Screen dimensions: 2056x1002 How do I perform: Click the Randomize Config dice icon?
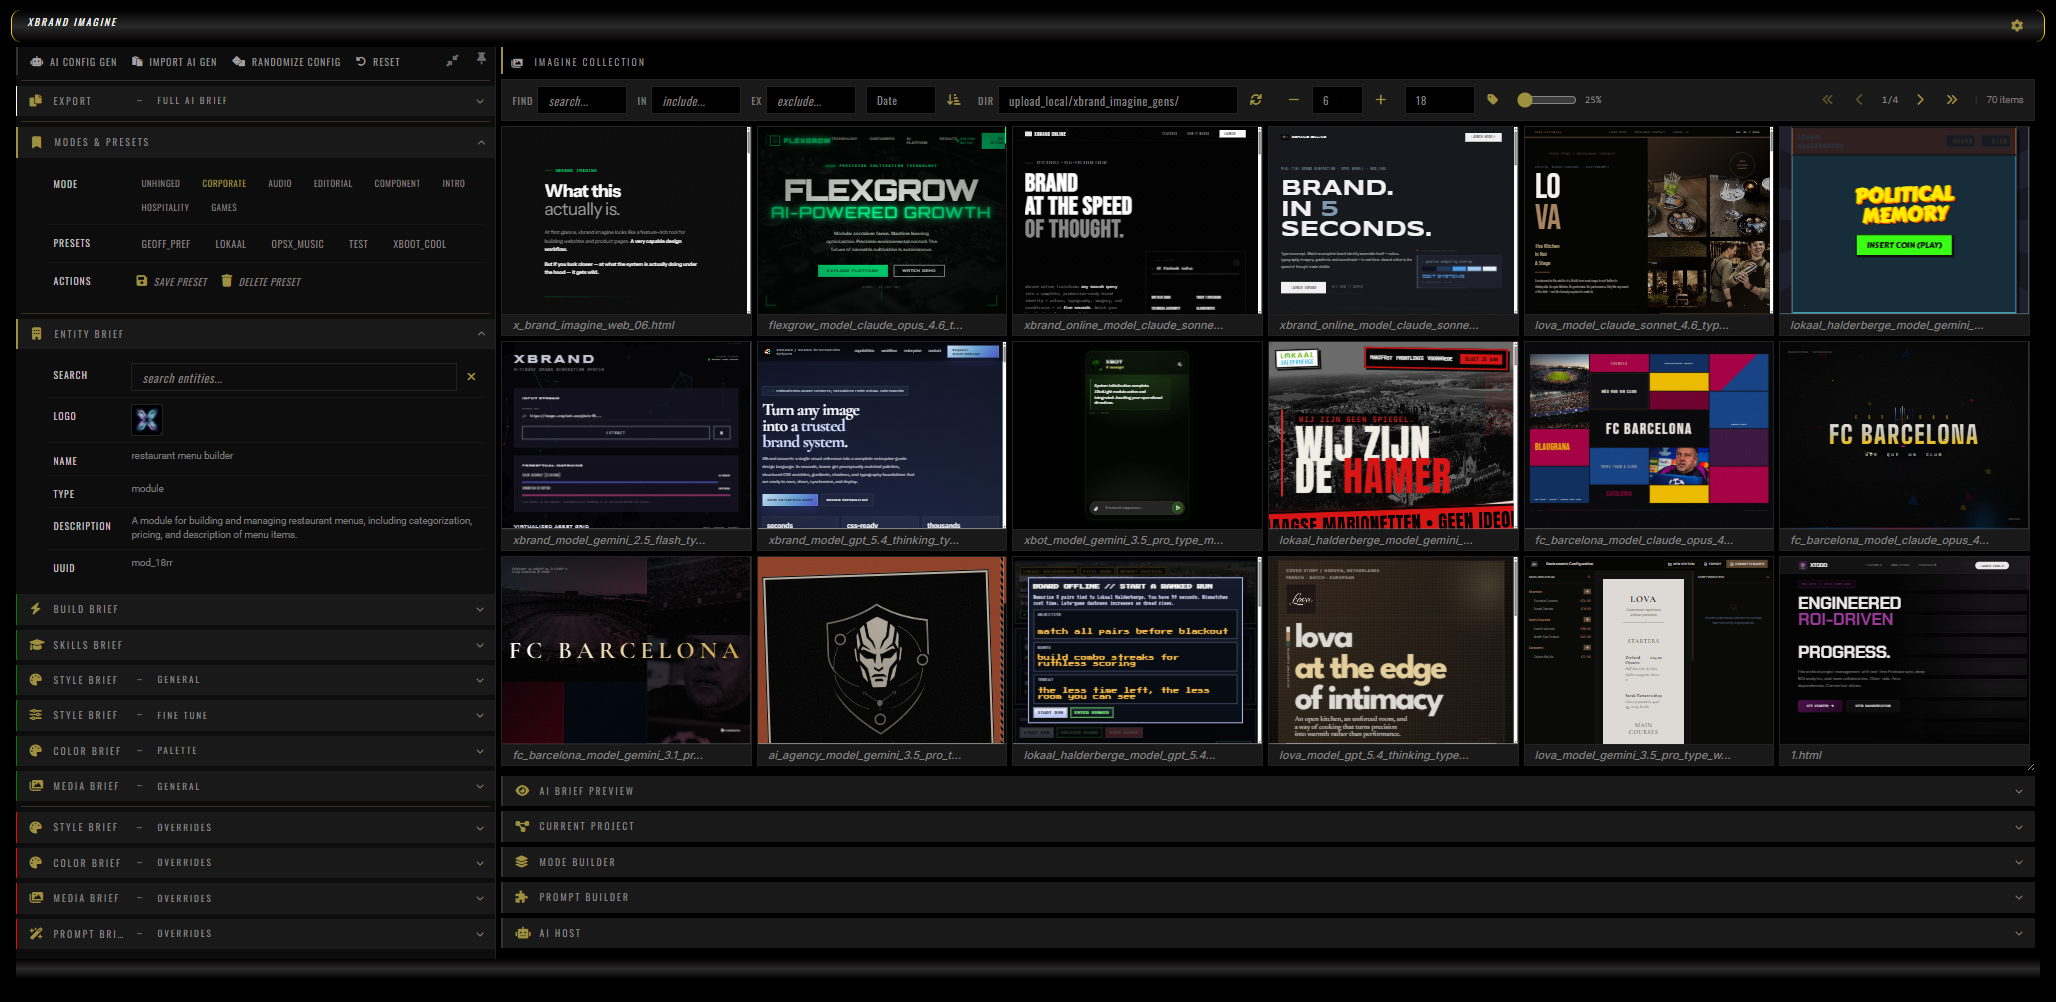coord(239,62)
